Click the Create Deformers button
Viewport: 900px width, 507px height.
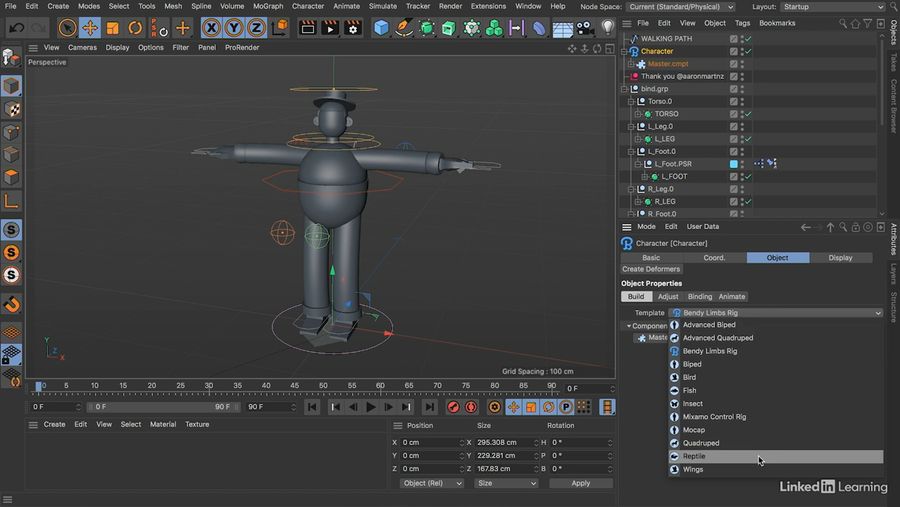pos(651,269)
